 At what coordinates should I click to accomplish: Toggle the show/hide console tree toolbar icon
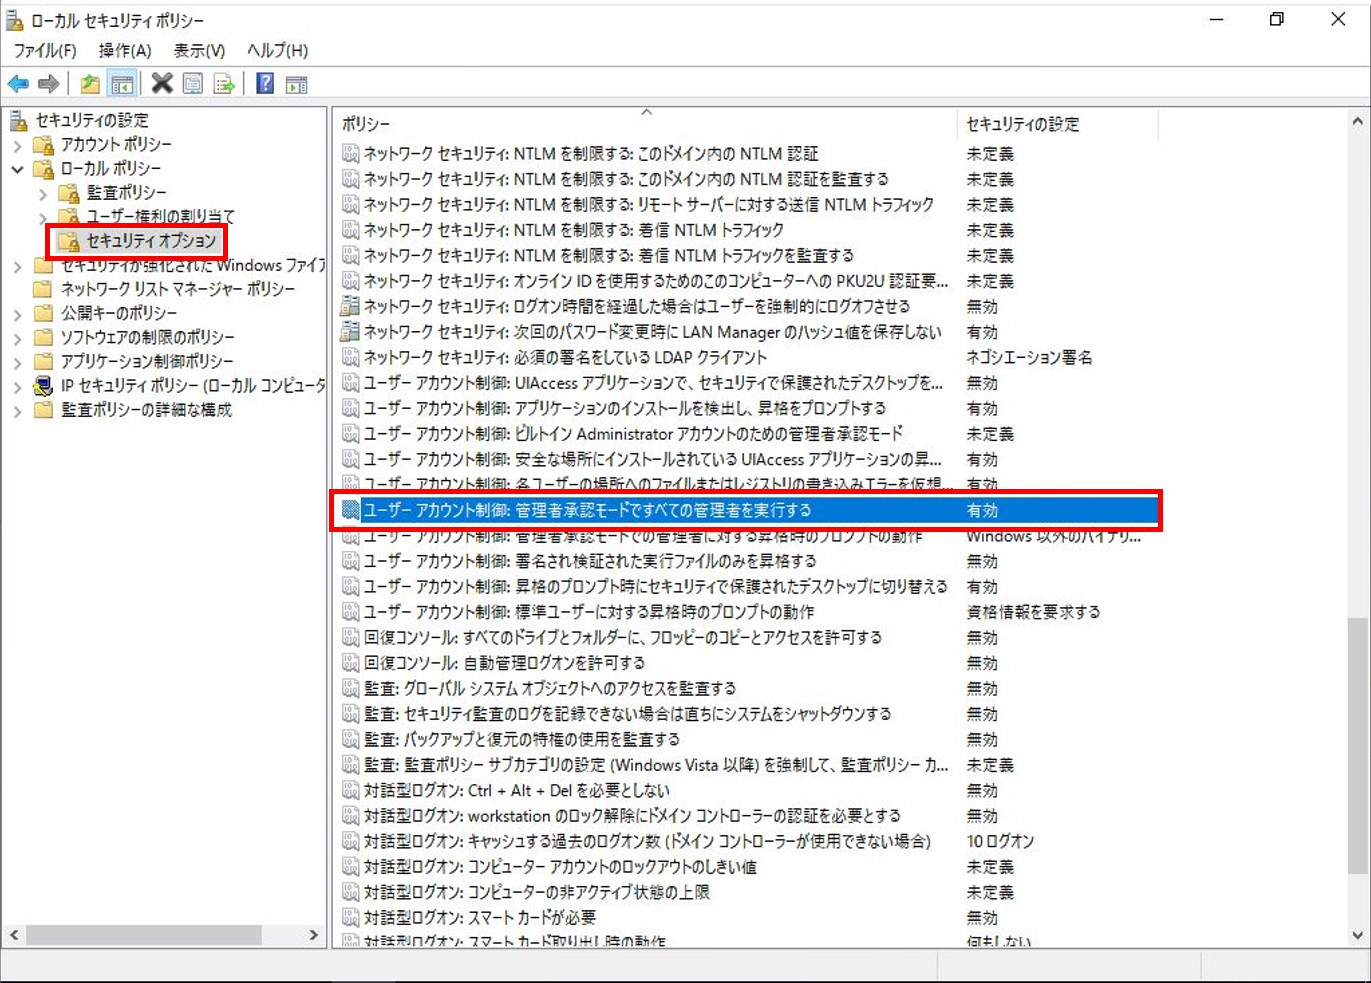click(122, 83)
